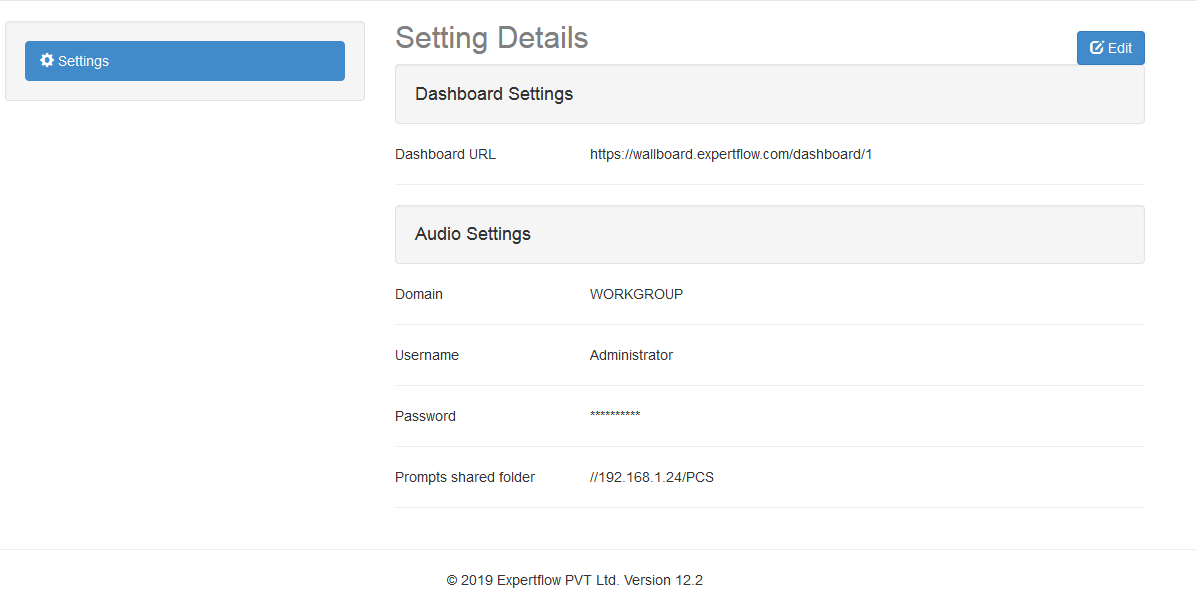
Task: Expand the Dashboard Settings section header
Action: click(494, 93)
